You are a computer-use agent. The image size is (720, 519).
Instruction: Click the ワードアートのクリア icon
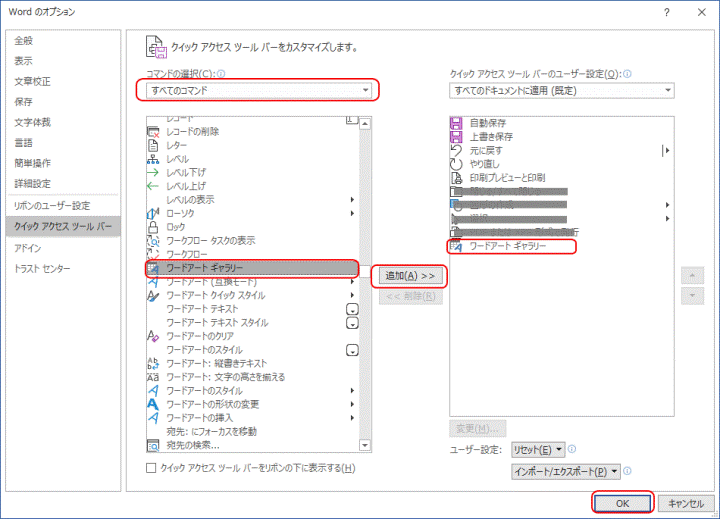[153, 336]
